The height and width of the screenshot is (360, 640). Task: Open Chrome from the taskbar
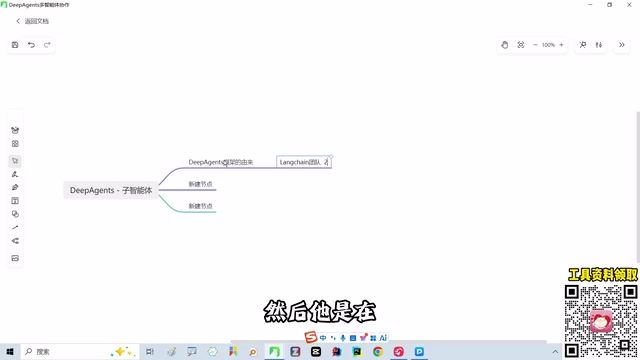pos(378,351)
